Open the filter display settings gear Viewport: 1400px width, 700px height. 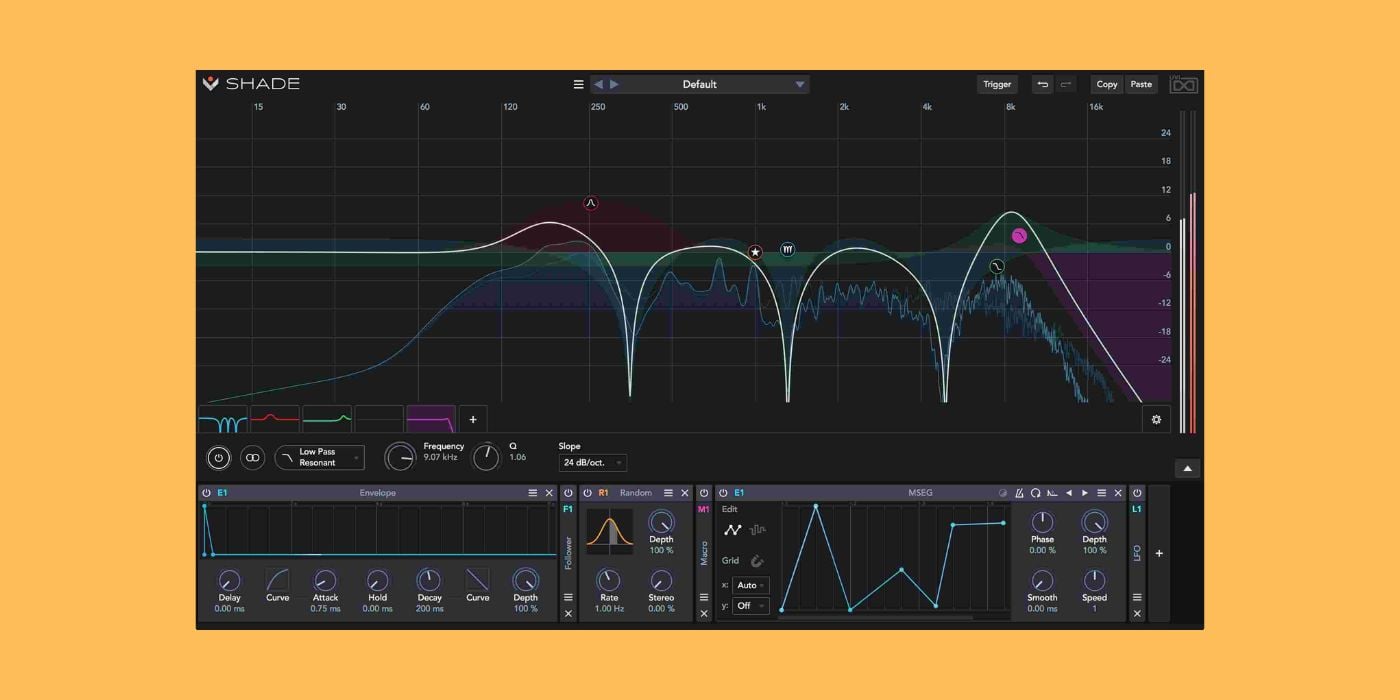click(1156, 419)
